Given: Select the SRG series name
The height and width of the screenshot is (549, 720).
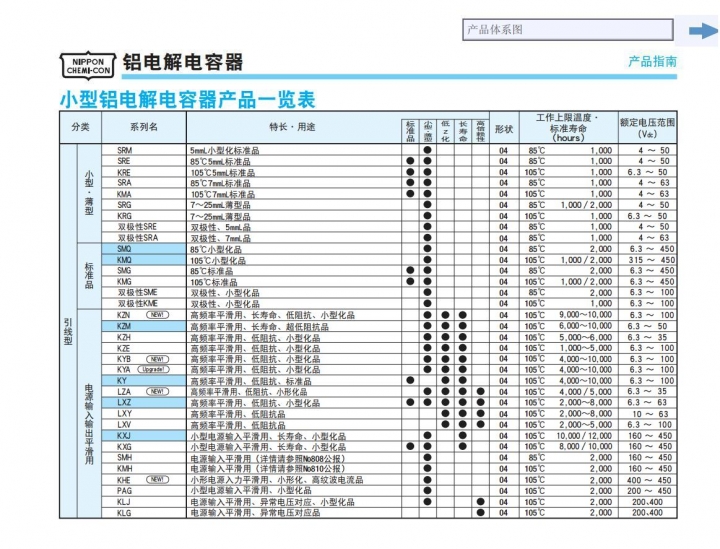Looking at the screenshot, I should tap(124, 205).
